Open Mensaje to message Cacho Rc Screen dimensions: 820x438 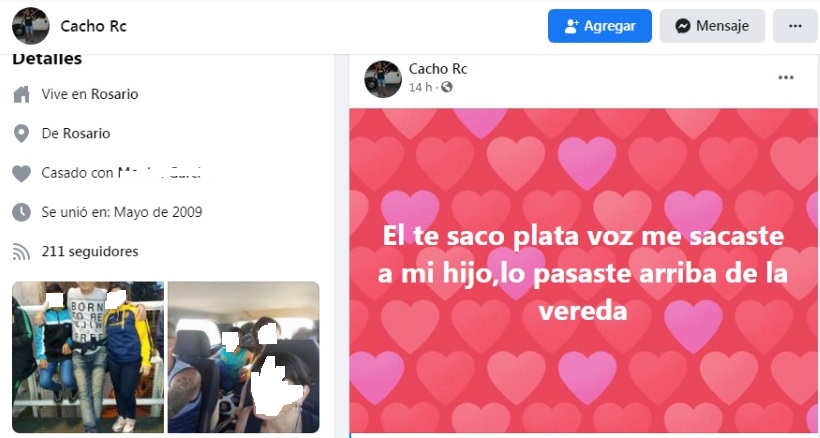click(712, 26)
